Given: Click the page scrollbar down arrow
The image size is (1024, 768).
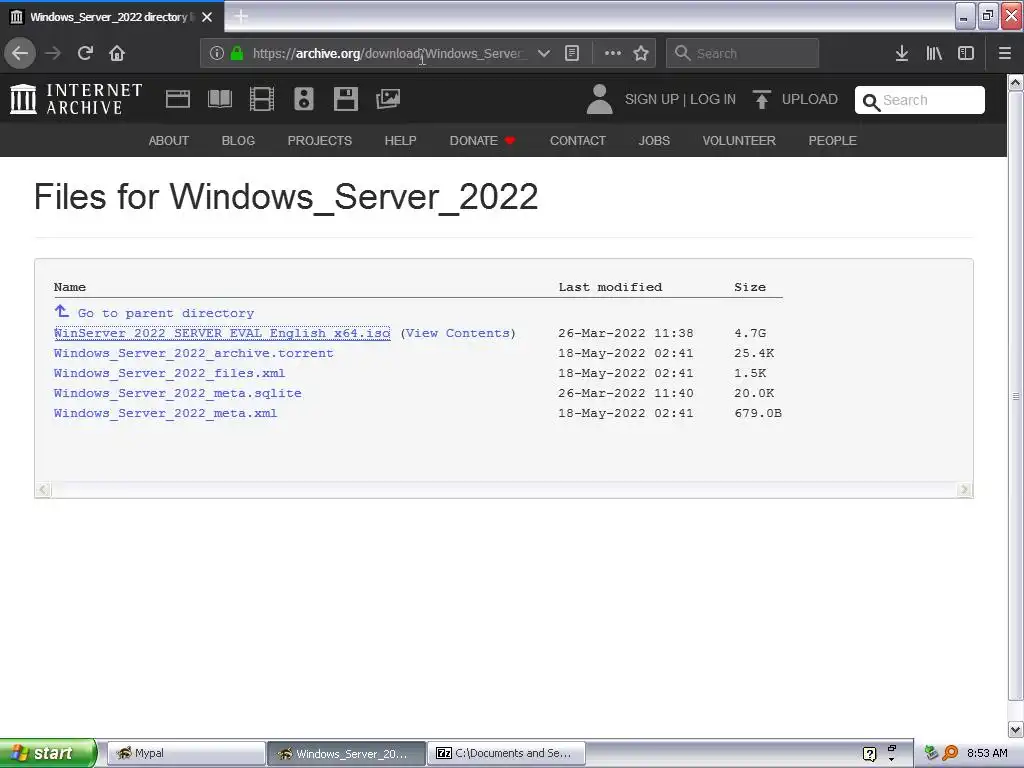Looking at the screenshot, I should coord(1016,729).
